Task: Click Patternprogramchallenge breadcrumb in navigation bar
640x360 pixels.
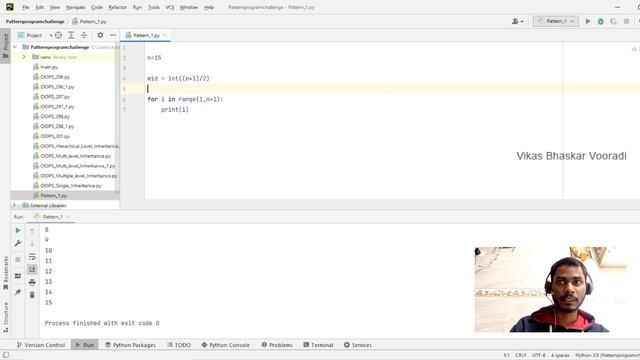Action: (x=35, y=21)
